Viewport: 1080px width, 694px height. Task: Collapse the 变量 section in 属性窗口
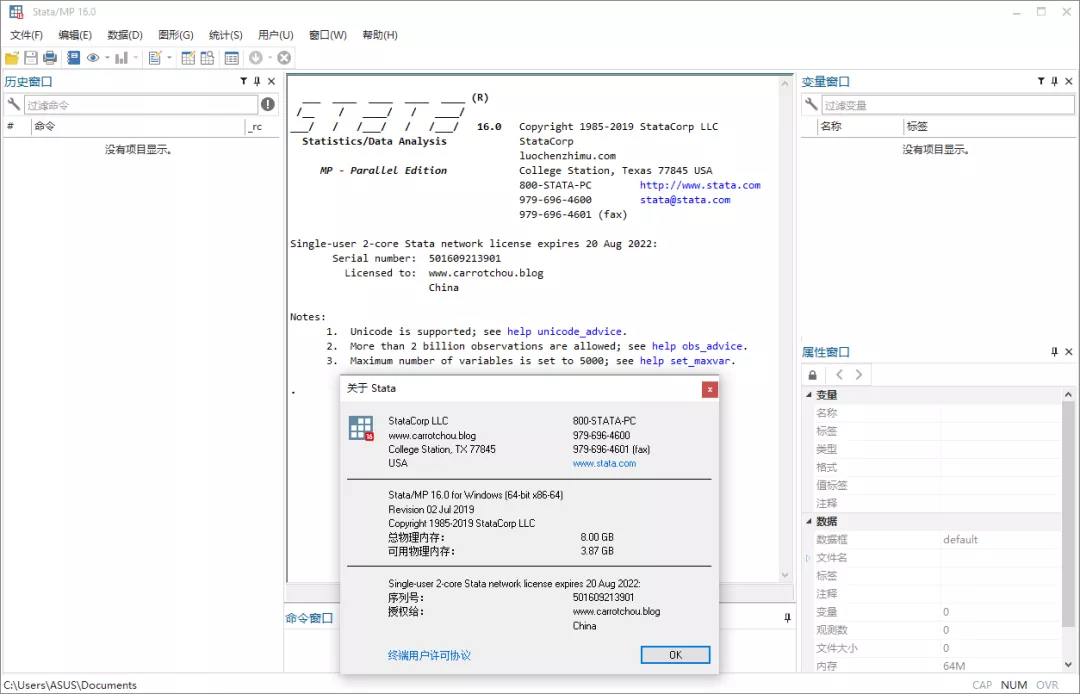[x=809, y=395]
